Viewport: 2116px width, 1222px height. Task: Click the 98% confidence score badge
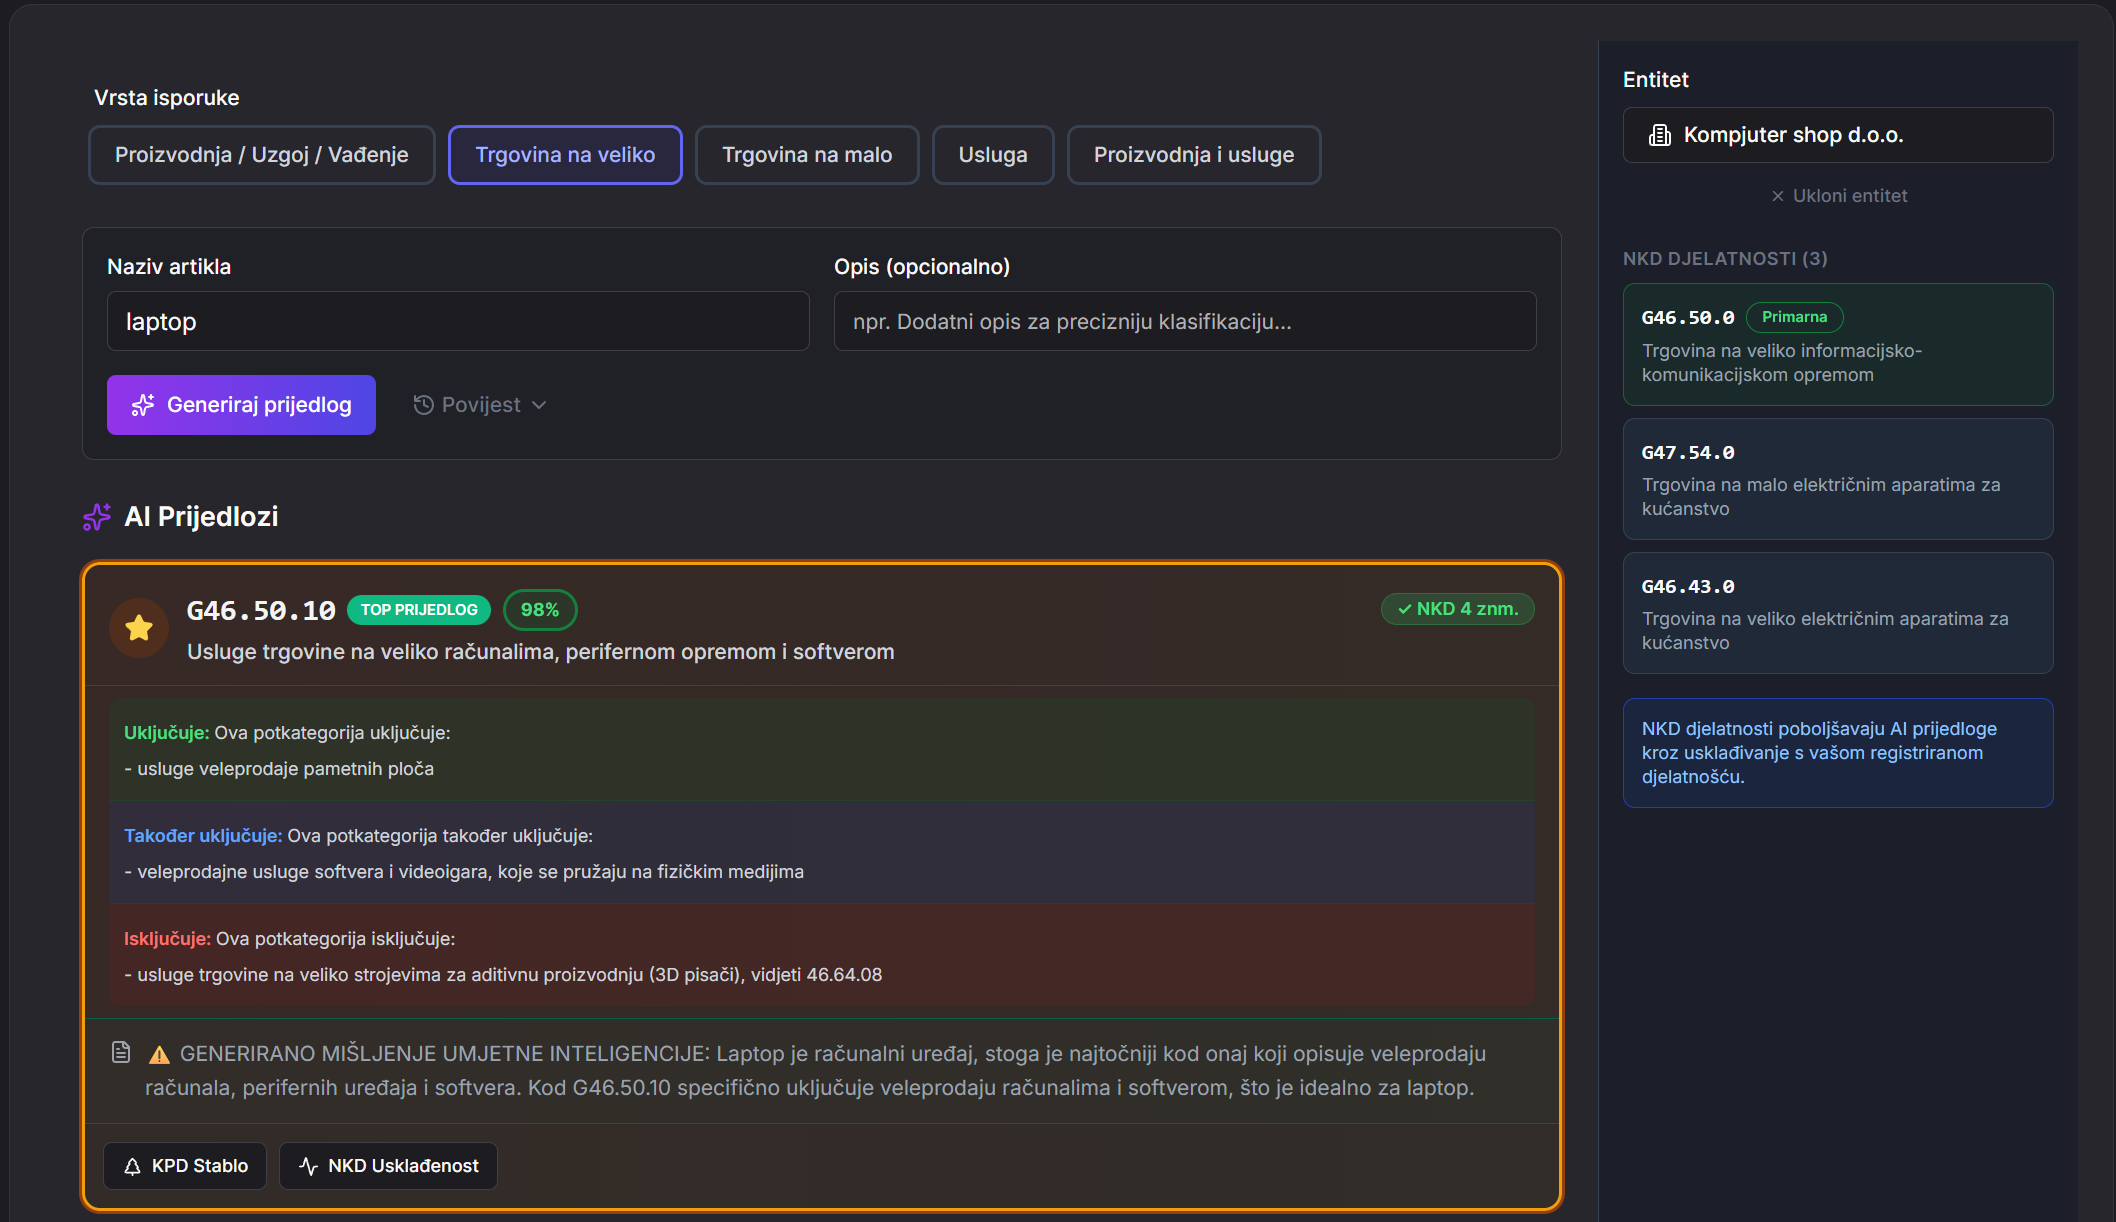point(539,610)
